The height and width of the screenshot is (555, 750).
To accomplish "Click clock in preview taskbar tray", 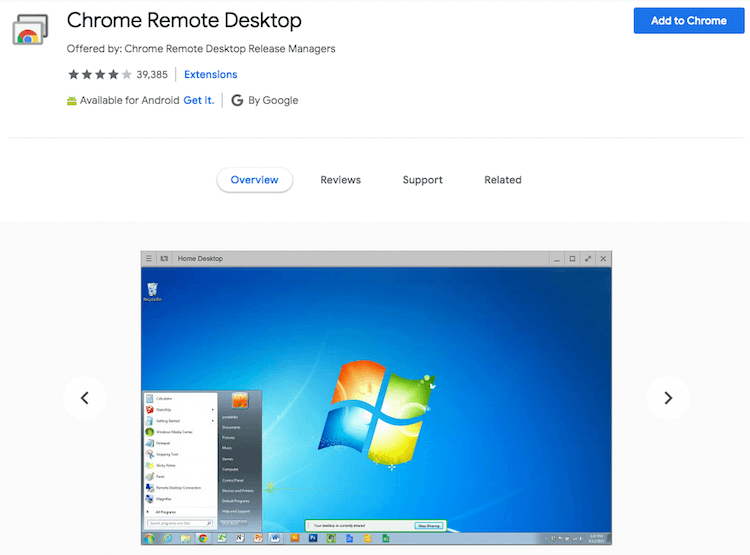I will (596, 538).
